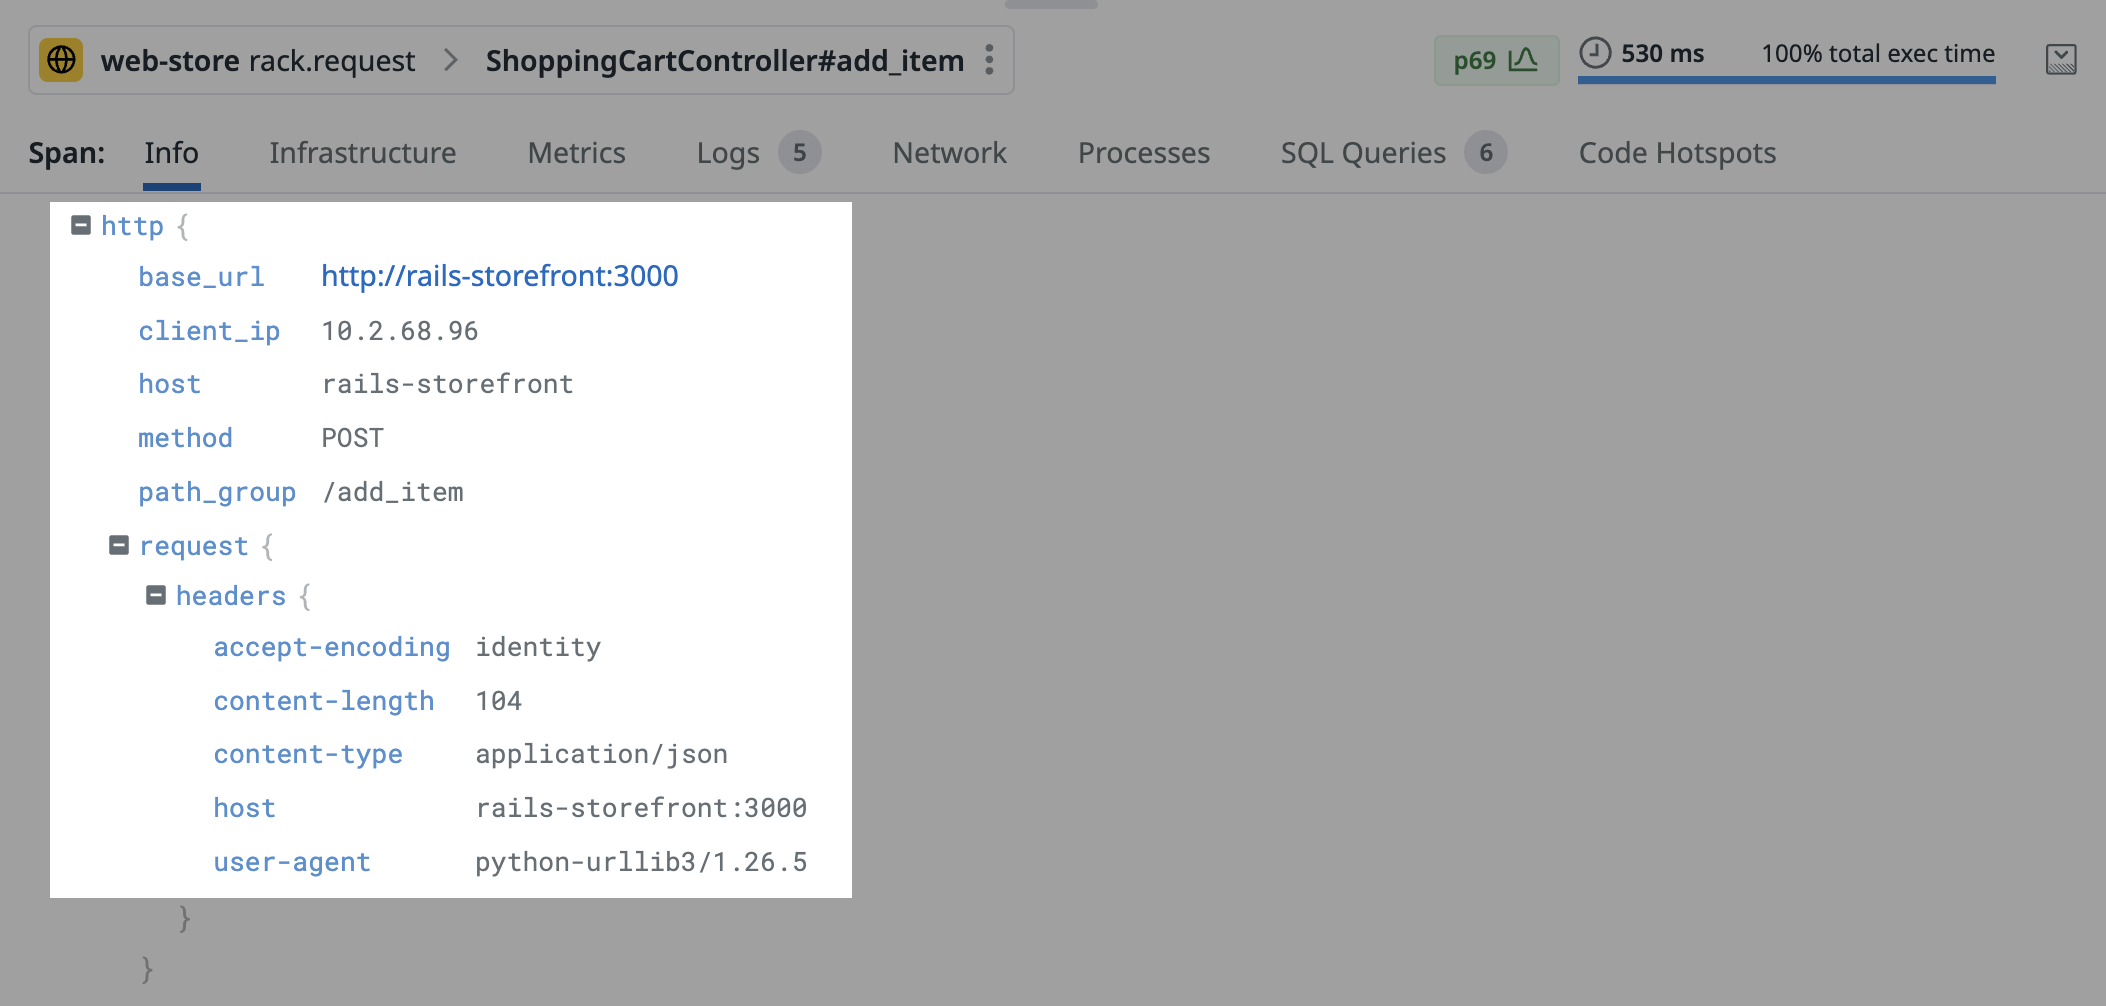Open the Code Hotspots tab
Image resolution: width=2106 pixels, height=1006 pixels.
click(x=1677, y=153)
